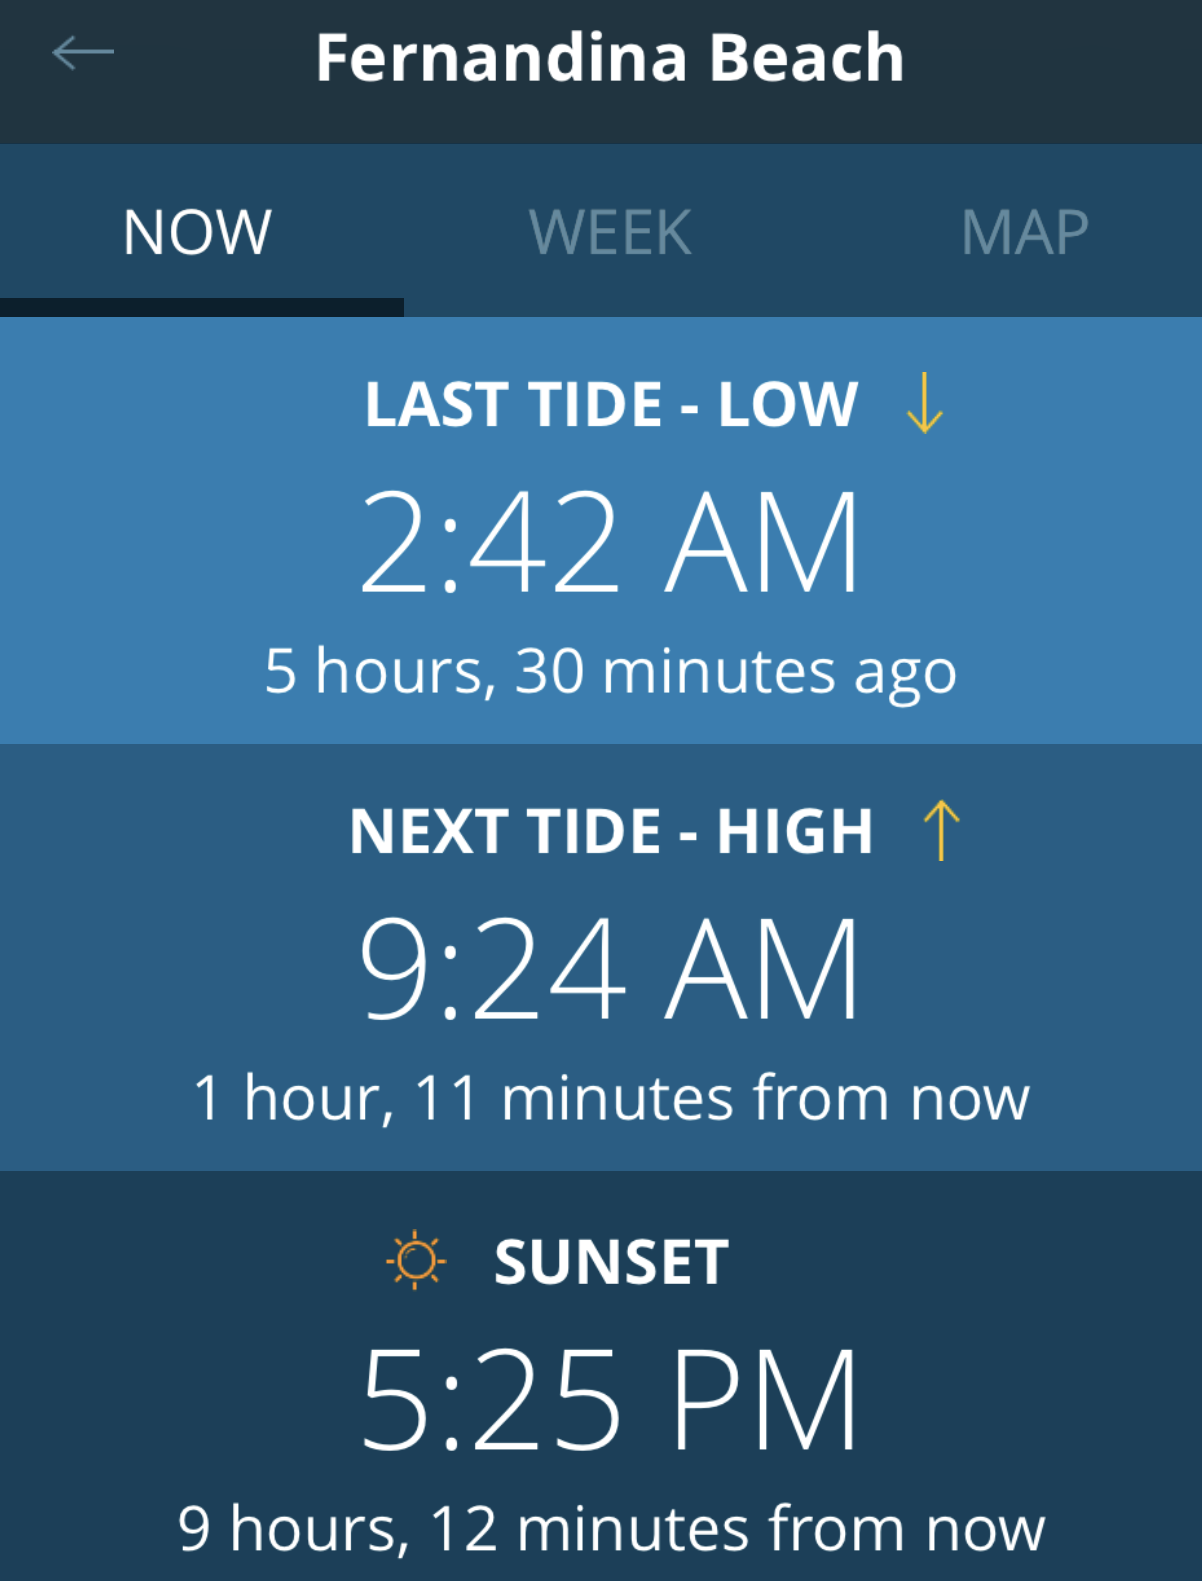
Task: Select the NEXT TIDE - HIGH heading
Action: coord(611,831)
